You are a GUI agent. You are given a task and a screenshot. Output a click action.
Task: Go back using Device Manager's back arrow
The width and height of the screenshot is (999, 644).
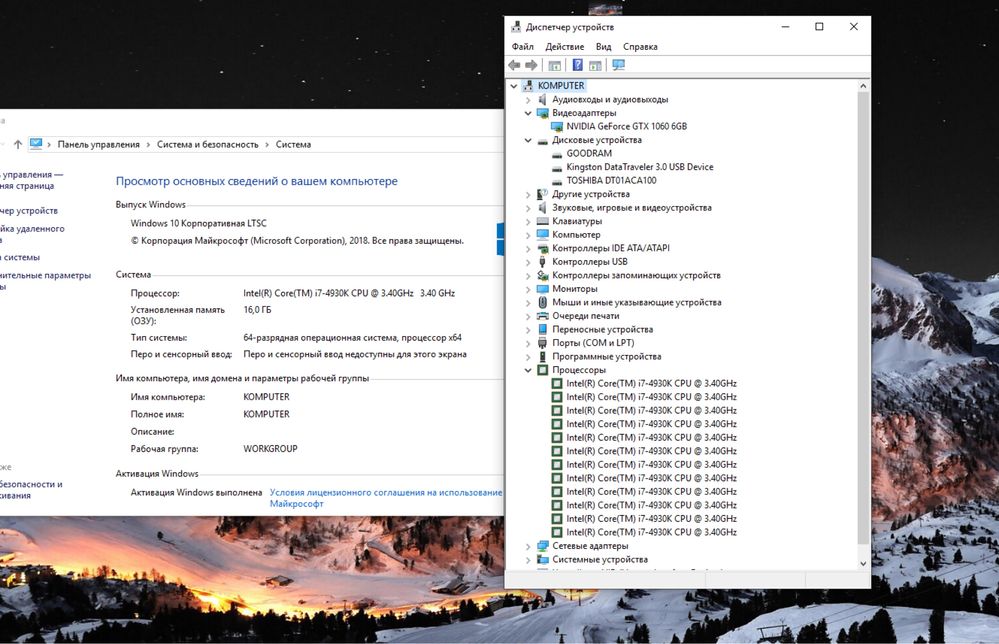(x=514, y=65)
